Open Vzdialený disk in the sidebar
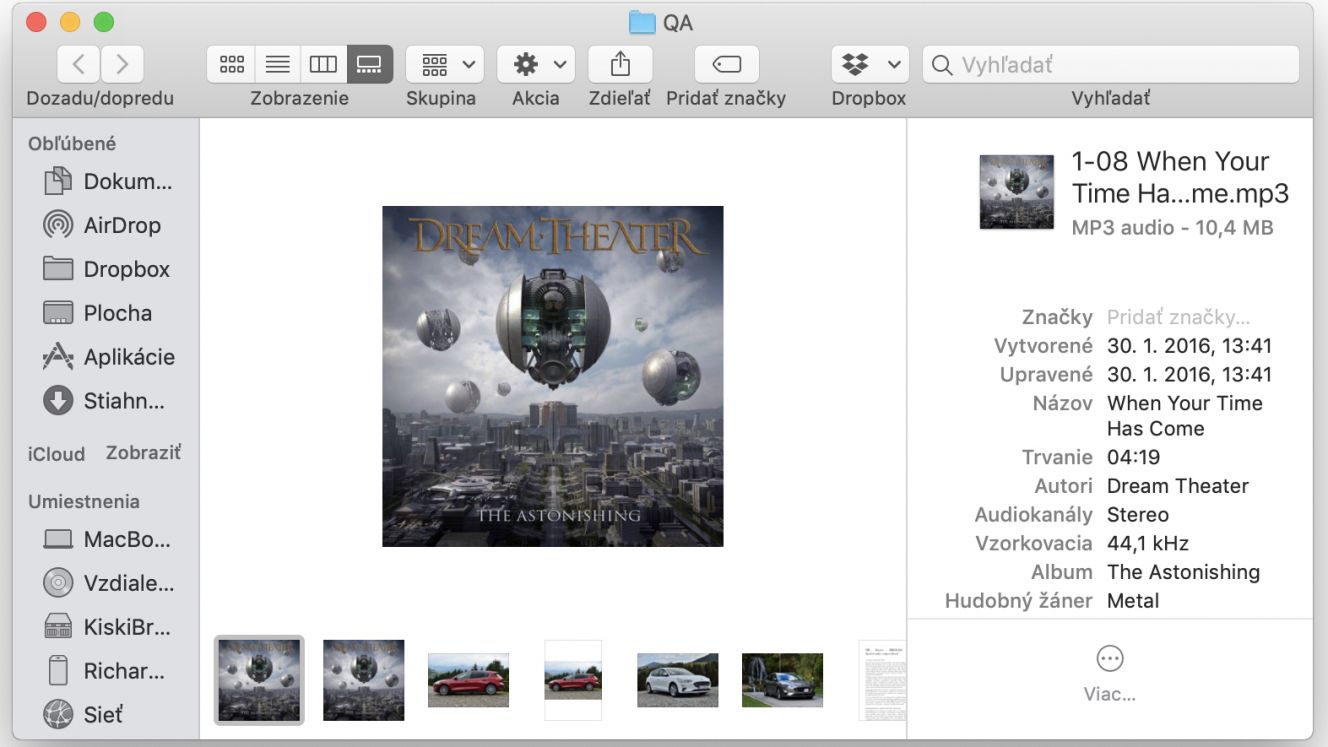Image resolution: width=1328 pixels, height=747 pixels. [108, 583]
